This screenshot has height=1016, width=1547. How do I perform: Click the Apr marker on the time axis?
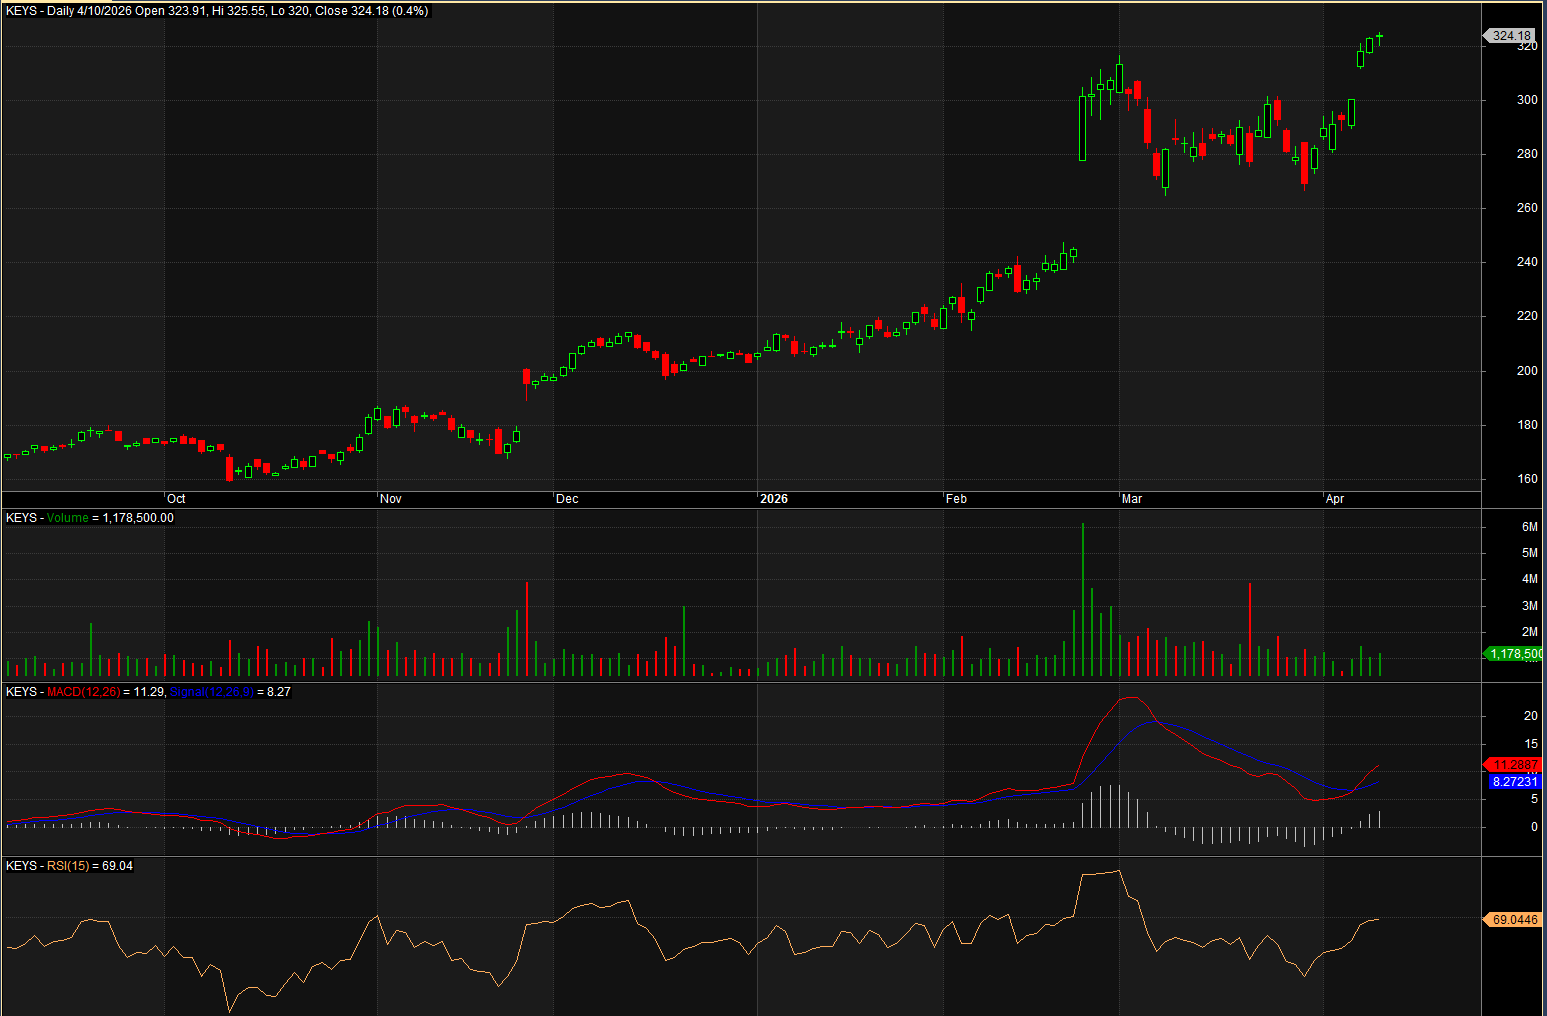(1335, 499)
